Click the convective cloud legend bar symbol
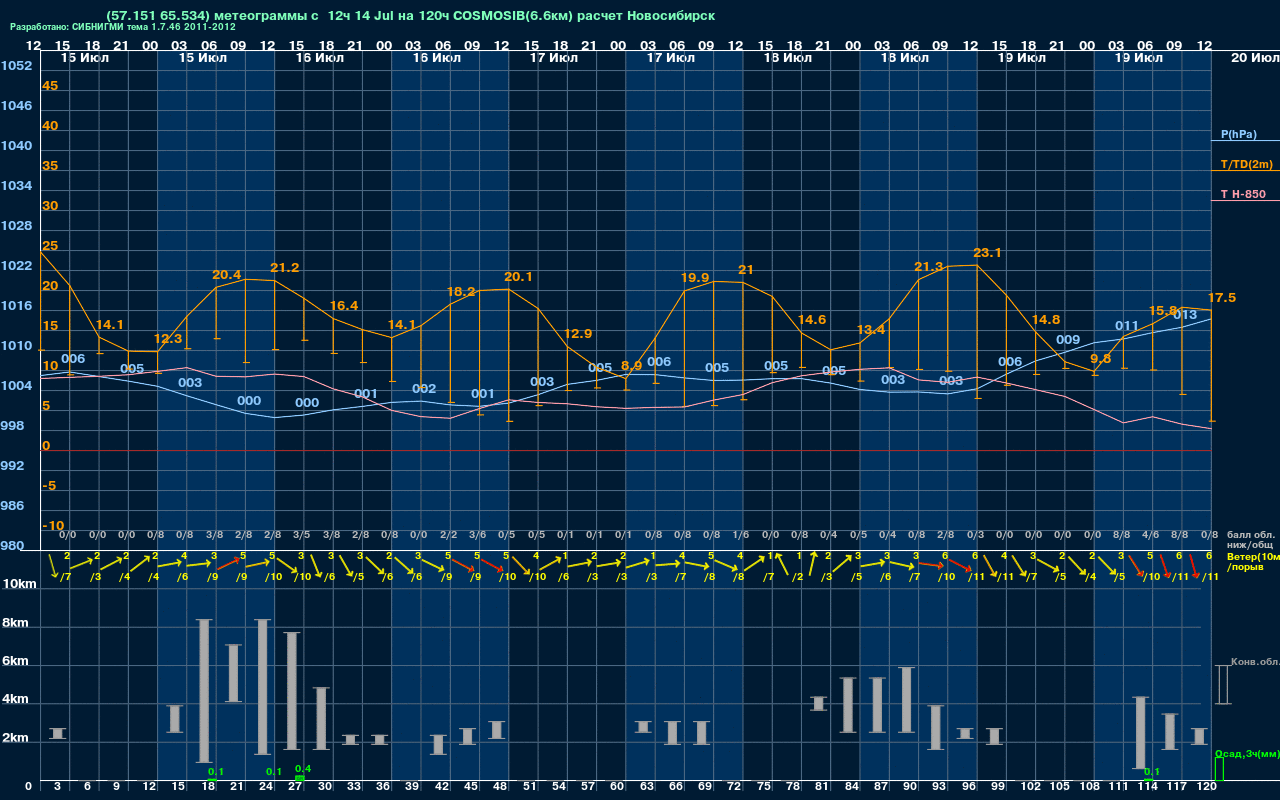 (1222, 684)
